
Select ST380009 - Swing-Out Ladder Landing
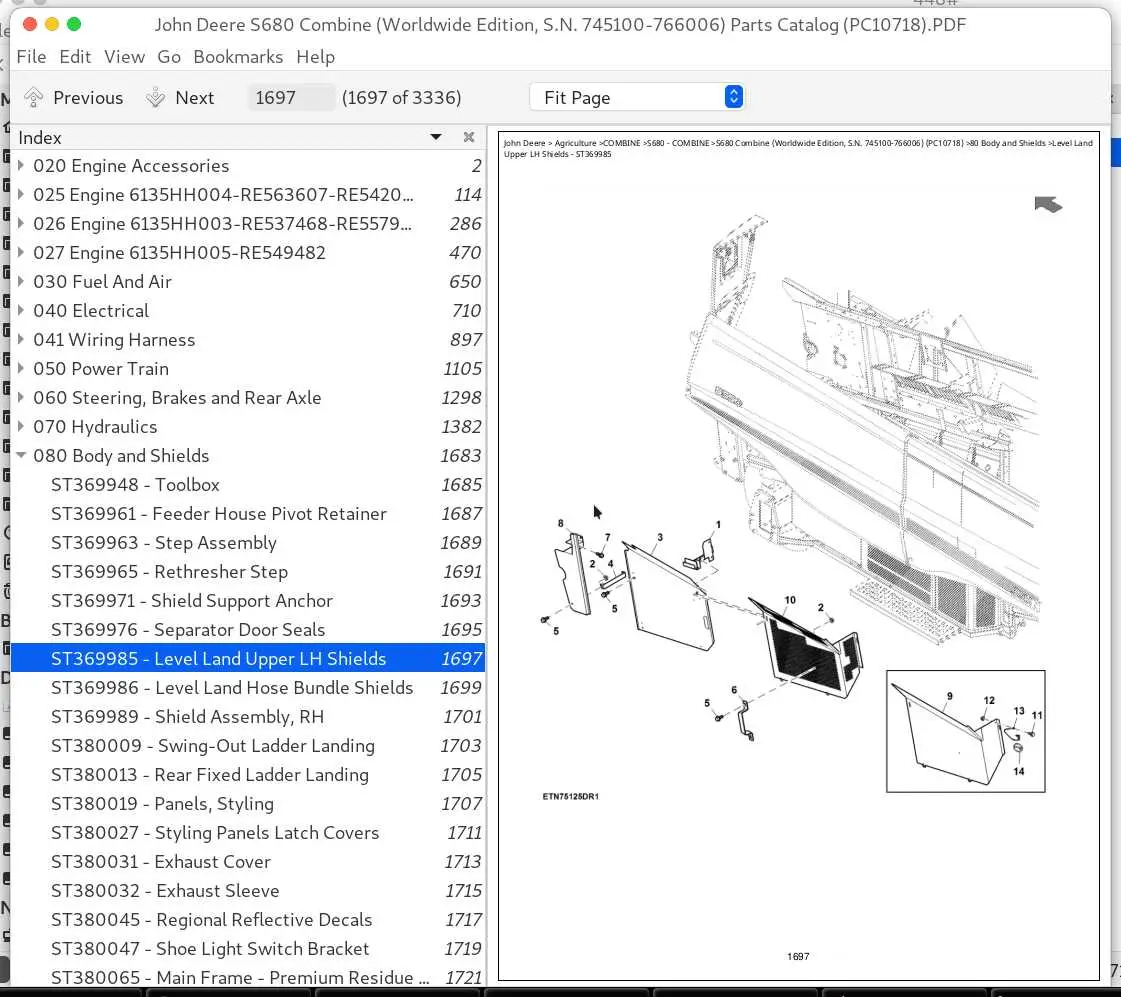[247, 745]
